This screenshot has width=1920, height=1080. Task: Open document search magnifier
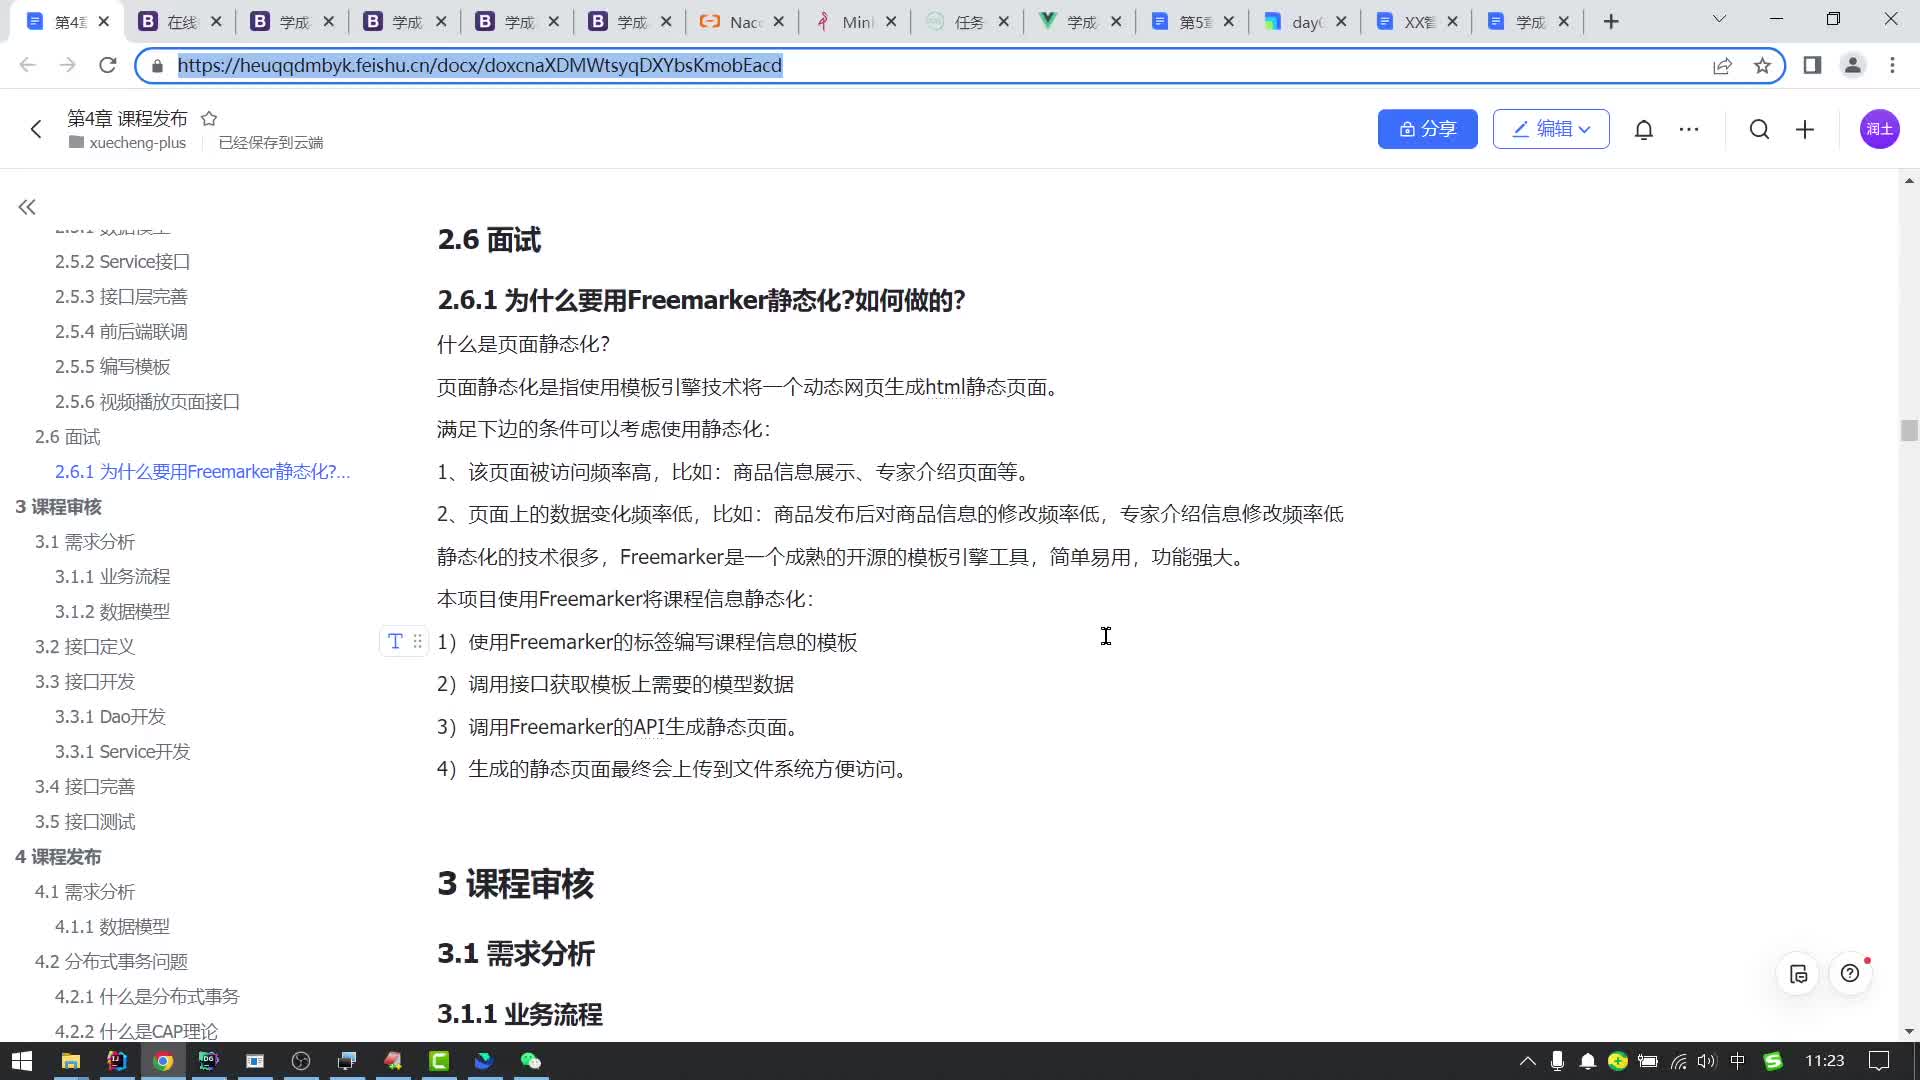[1759, 129]
